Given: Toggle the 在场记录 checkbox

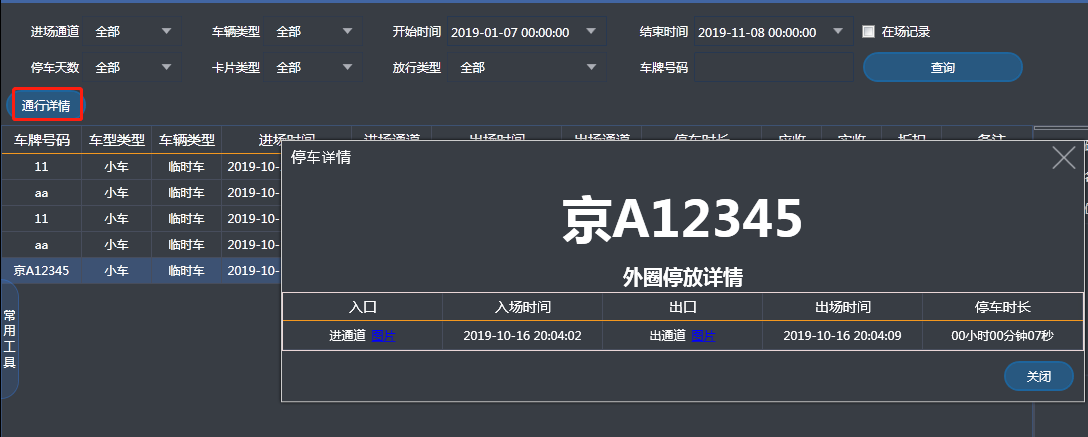Looking at the screenshot, I should pyautogui.click(x=868, y=31).
